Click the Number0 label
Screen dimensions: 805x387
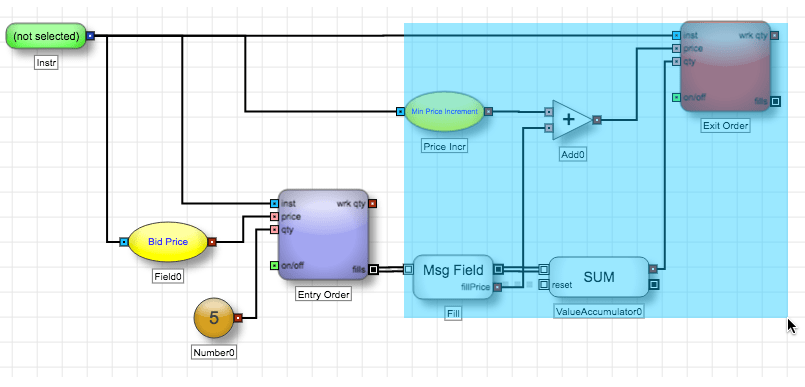point(214,353)
